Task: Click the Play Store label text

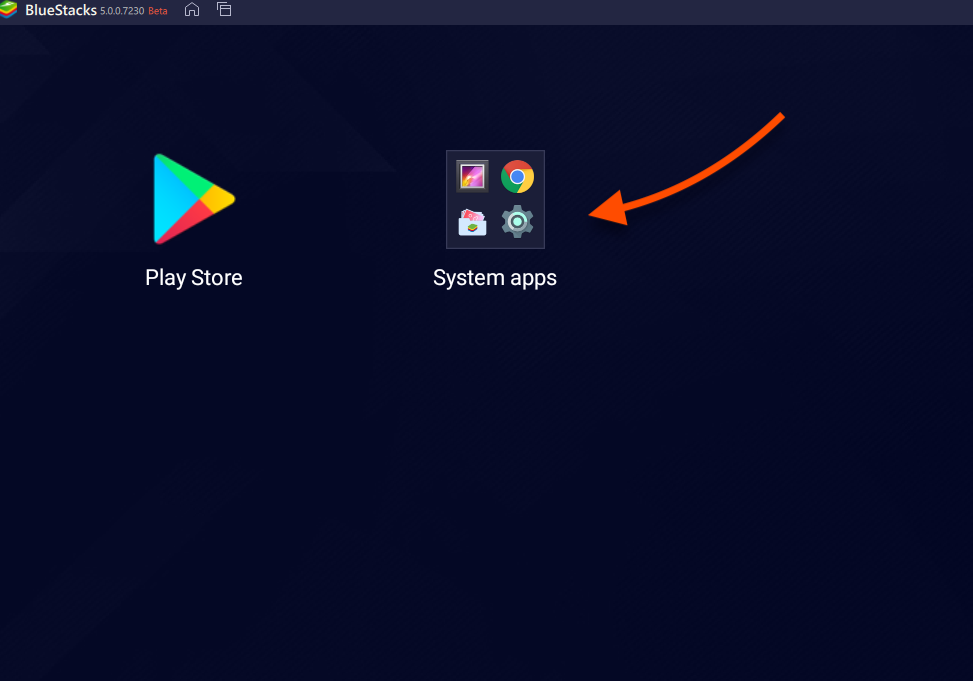Action: [193, 277]
